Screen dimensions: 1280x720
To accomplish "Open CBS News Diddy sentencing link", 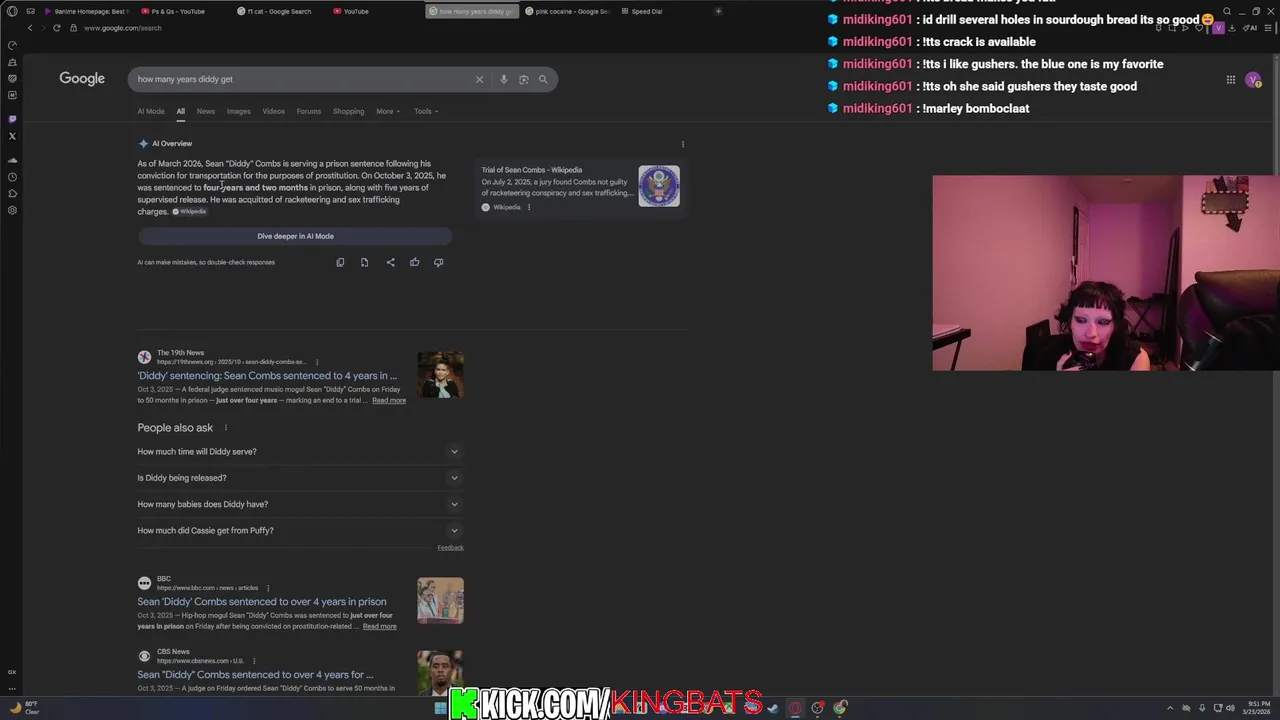I will (255, 675).
